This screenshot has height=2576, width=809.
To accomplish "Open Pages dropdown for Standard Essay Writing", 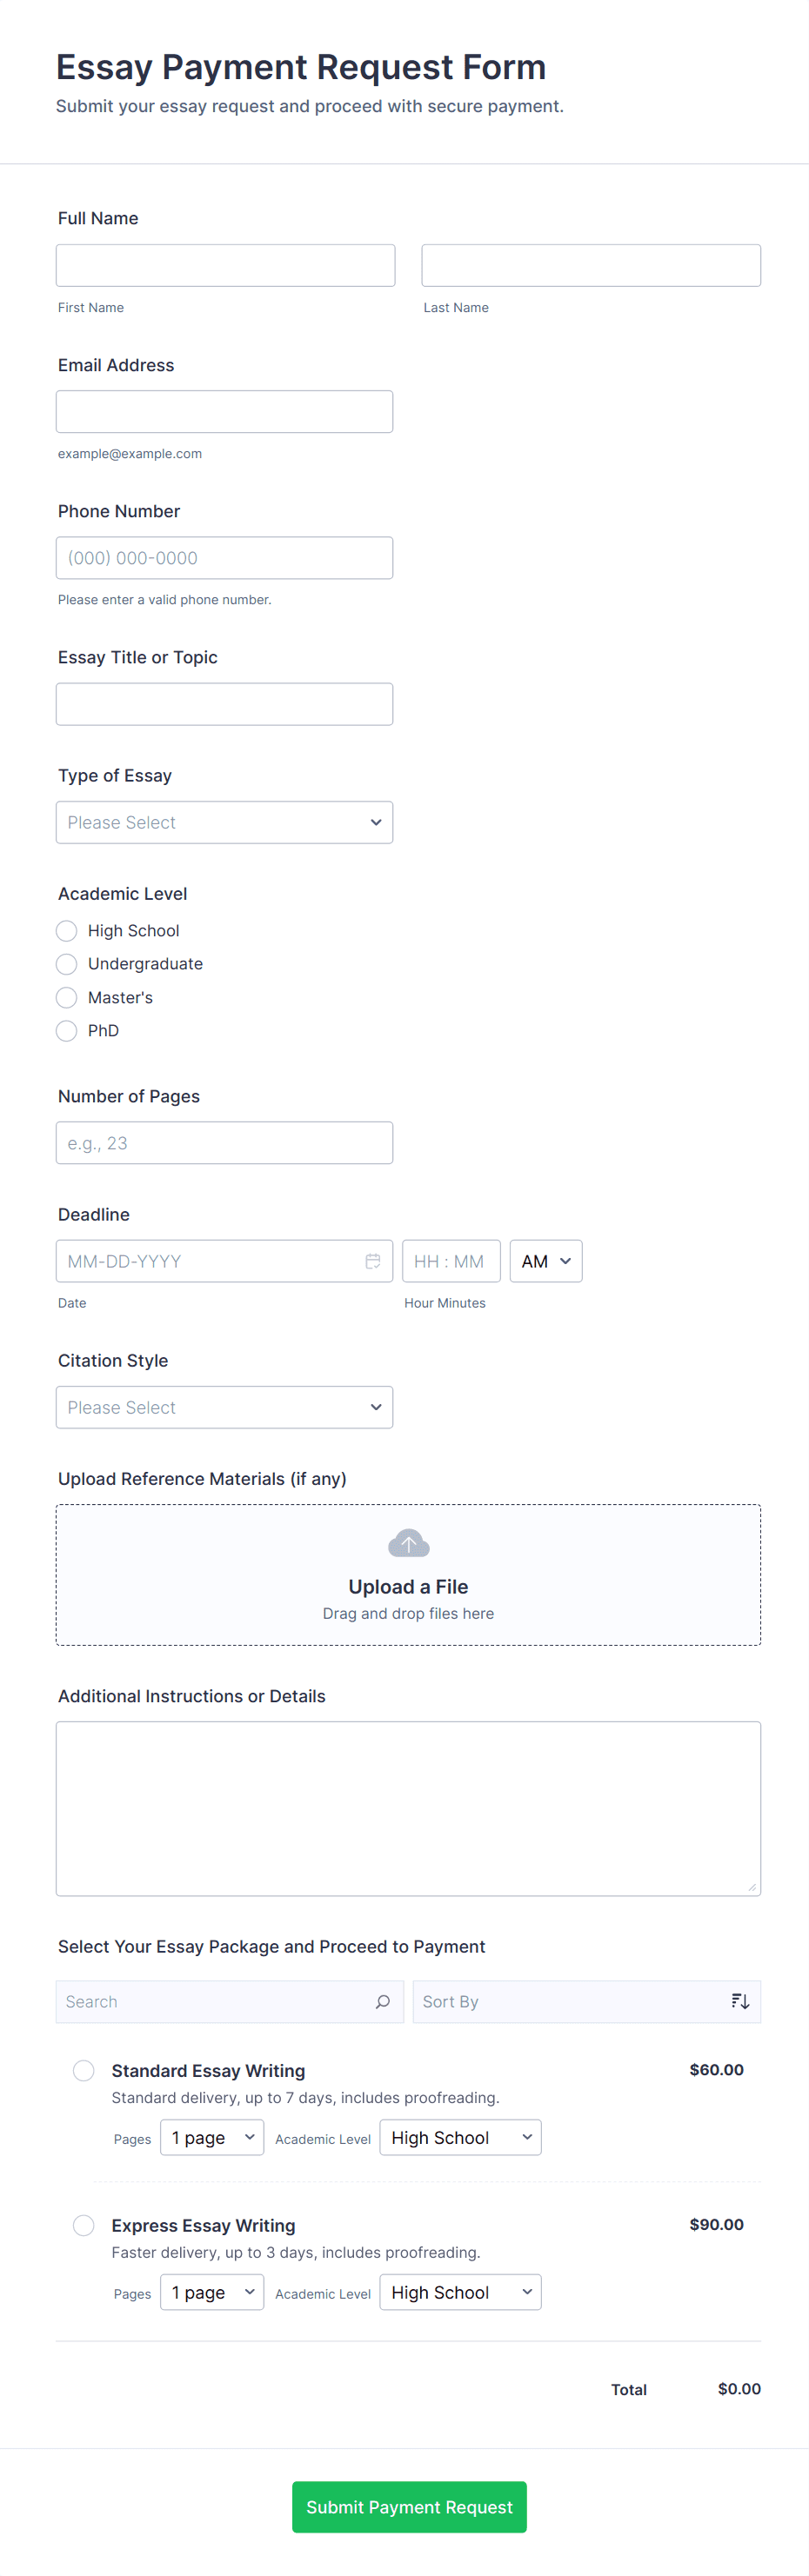I will [212, 2137].
